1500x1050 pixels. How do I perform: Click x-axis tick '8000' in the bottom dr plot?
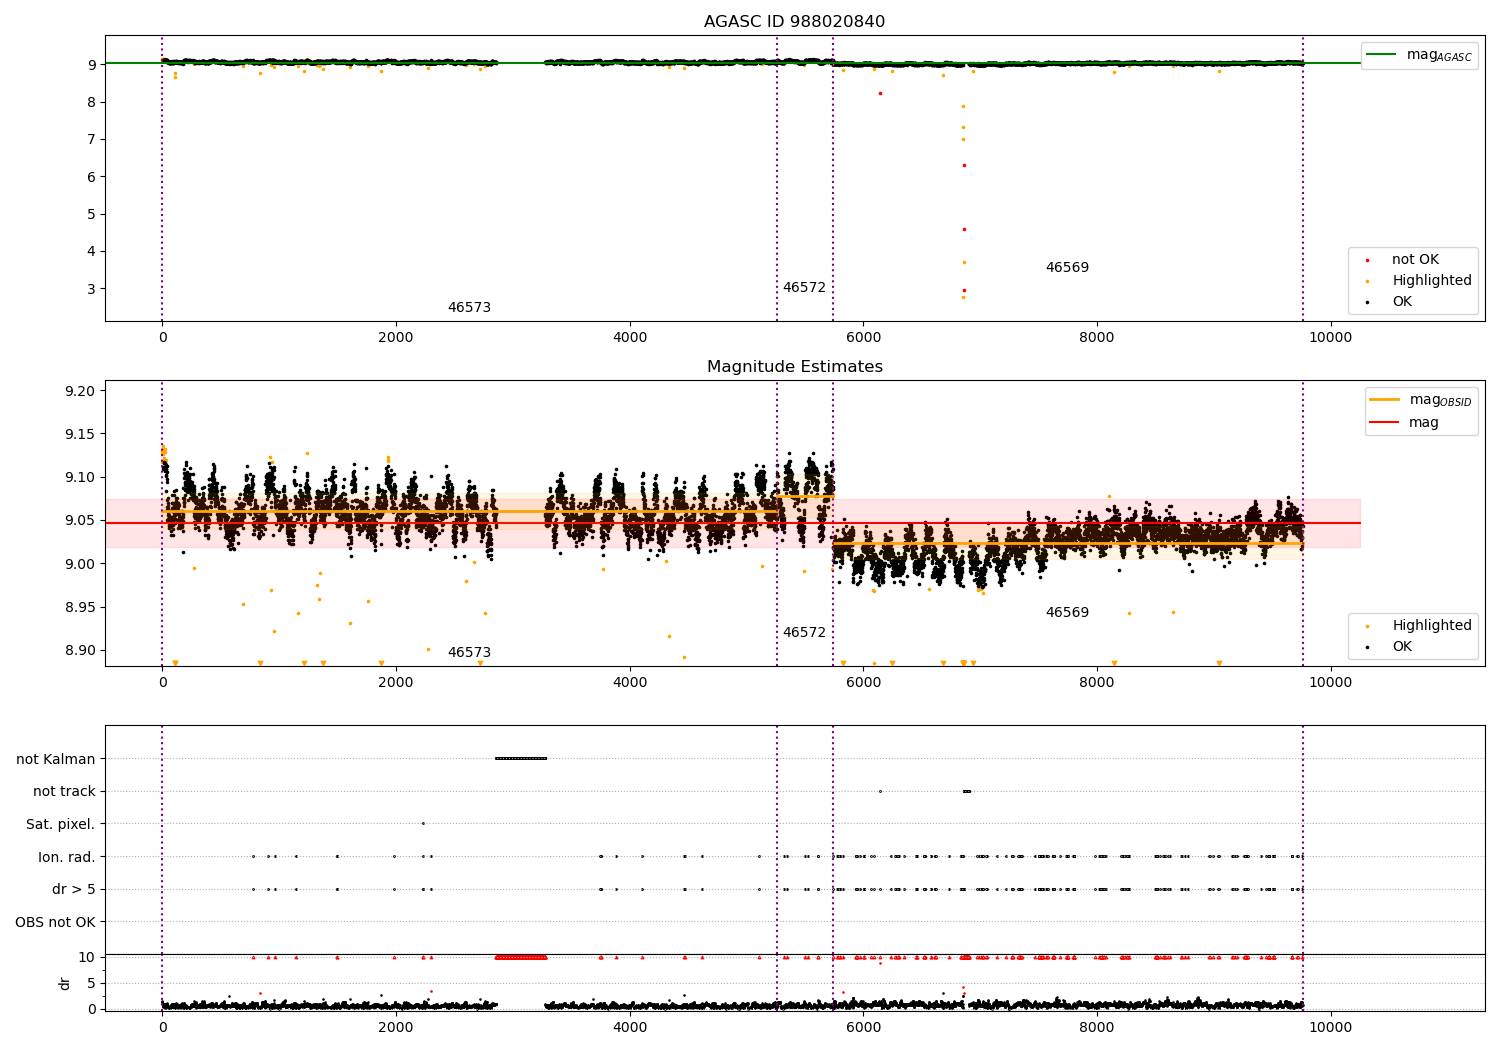(1096, 1028)
